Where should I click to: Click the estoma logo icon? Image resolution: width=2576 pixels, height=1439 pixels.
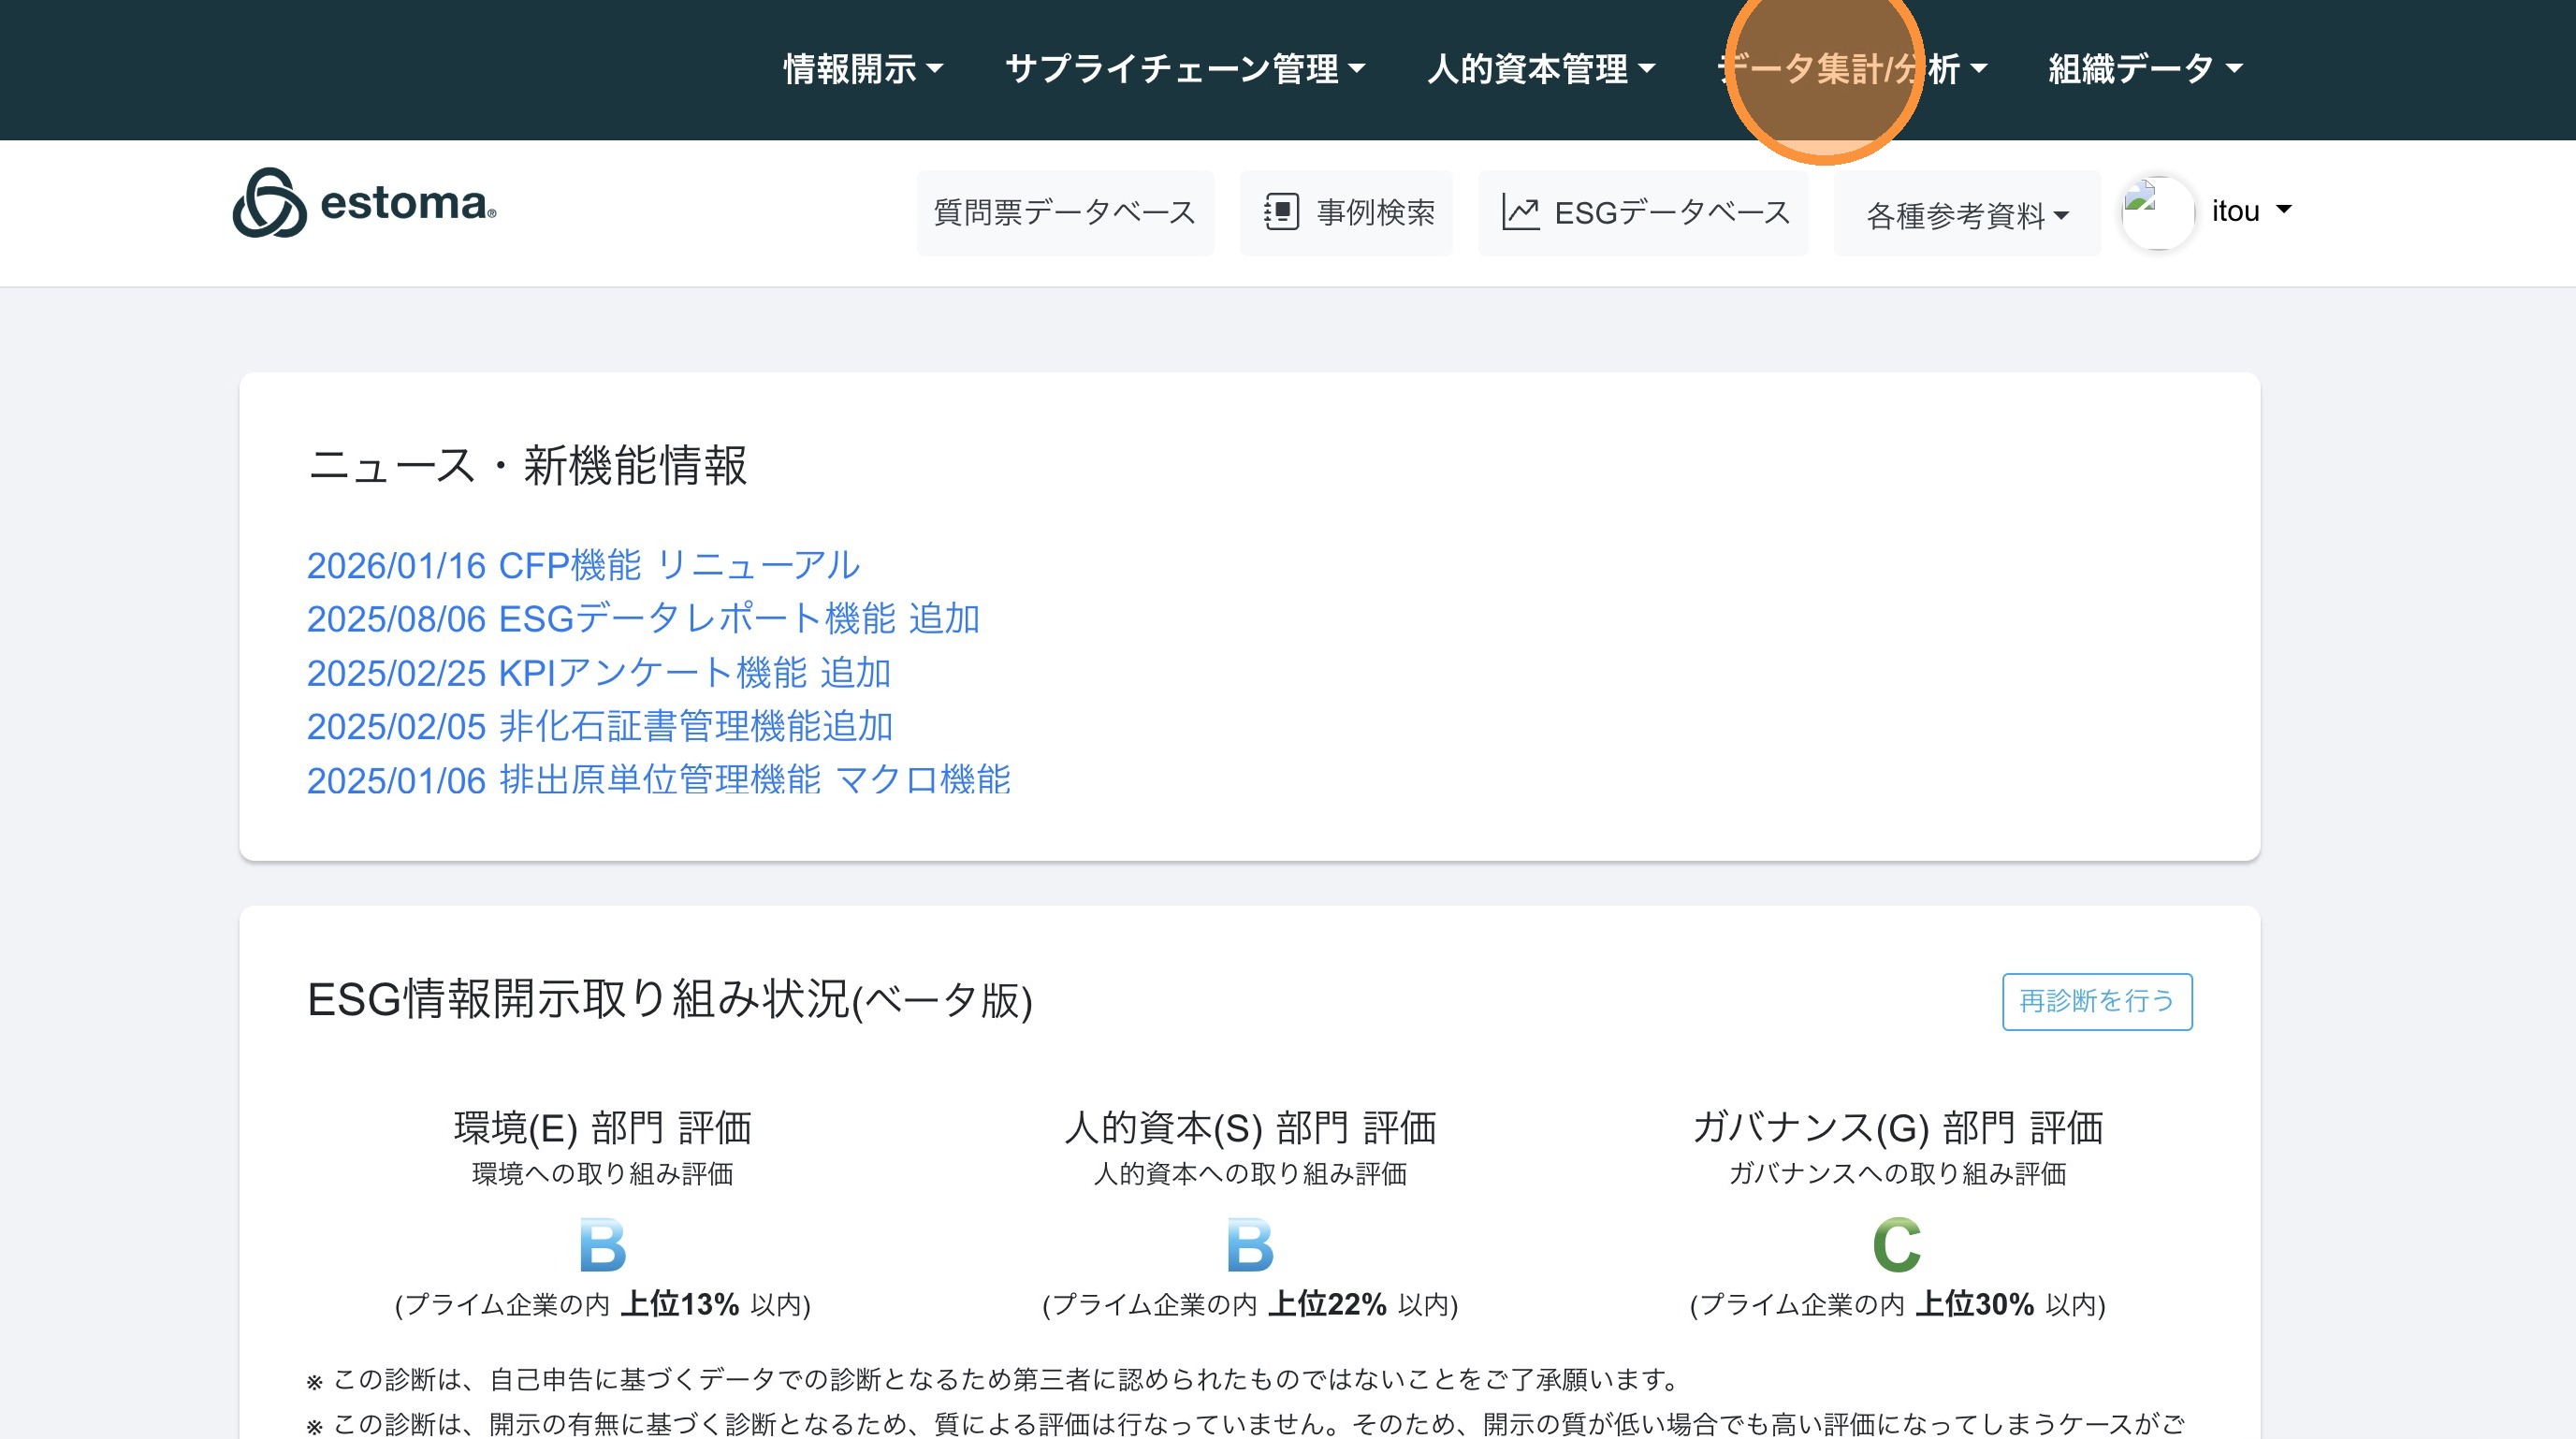click(x=269, y=203)
